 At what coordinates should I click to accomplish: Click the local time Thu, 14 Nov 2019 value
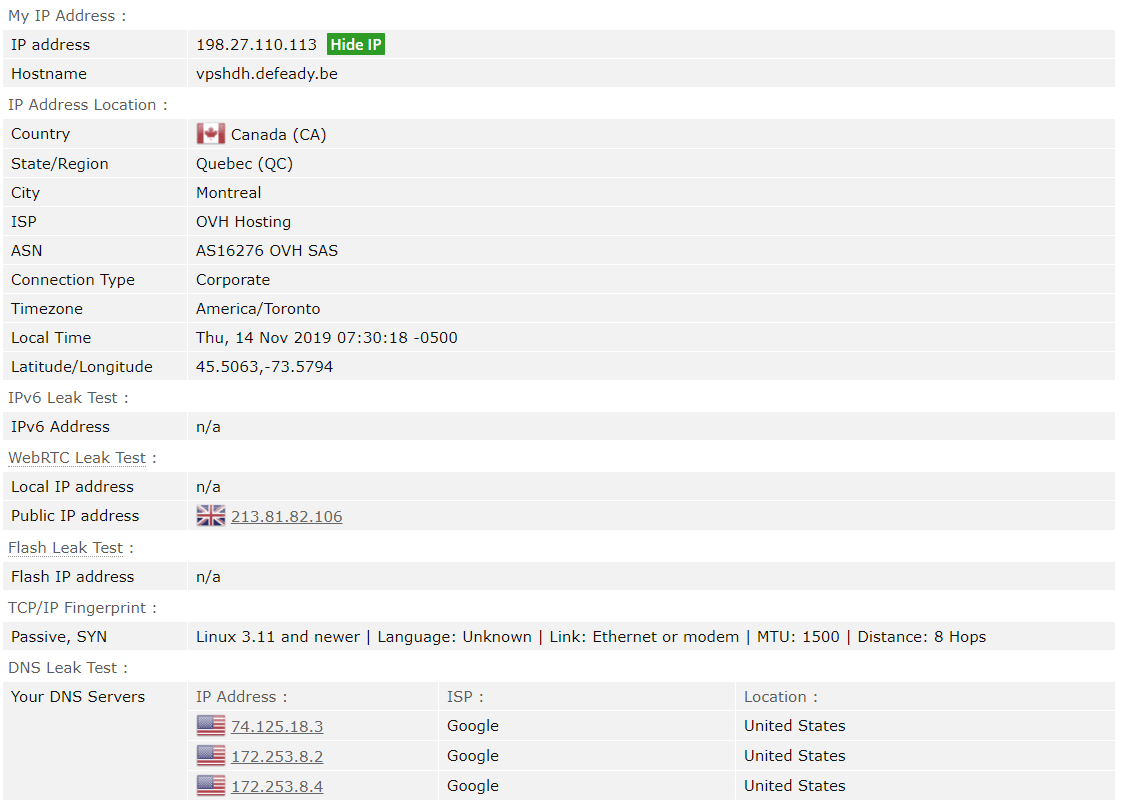[x=327, y=338]
